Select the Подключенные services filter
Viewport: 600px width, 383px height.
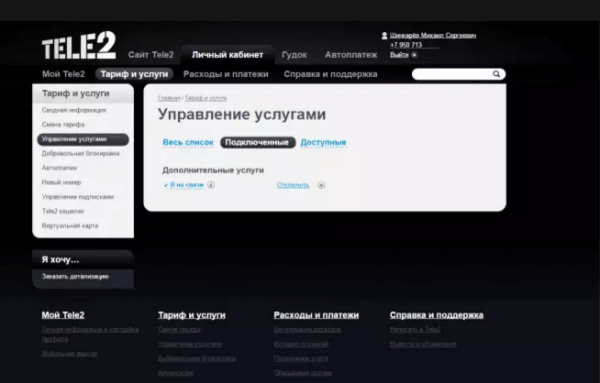tap(258, 142)
